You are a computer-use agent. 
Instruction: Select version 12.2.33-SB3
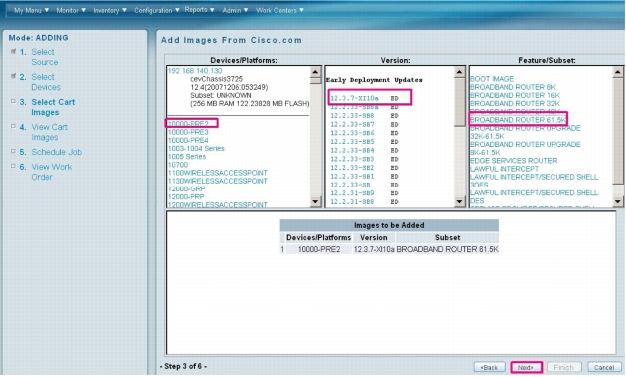pyautogui.click(x=352, y=159)
